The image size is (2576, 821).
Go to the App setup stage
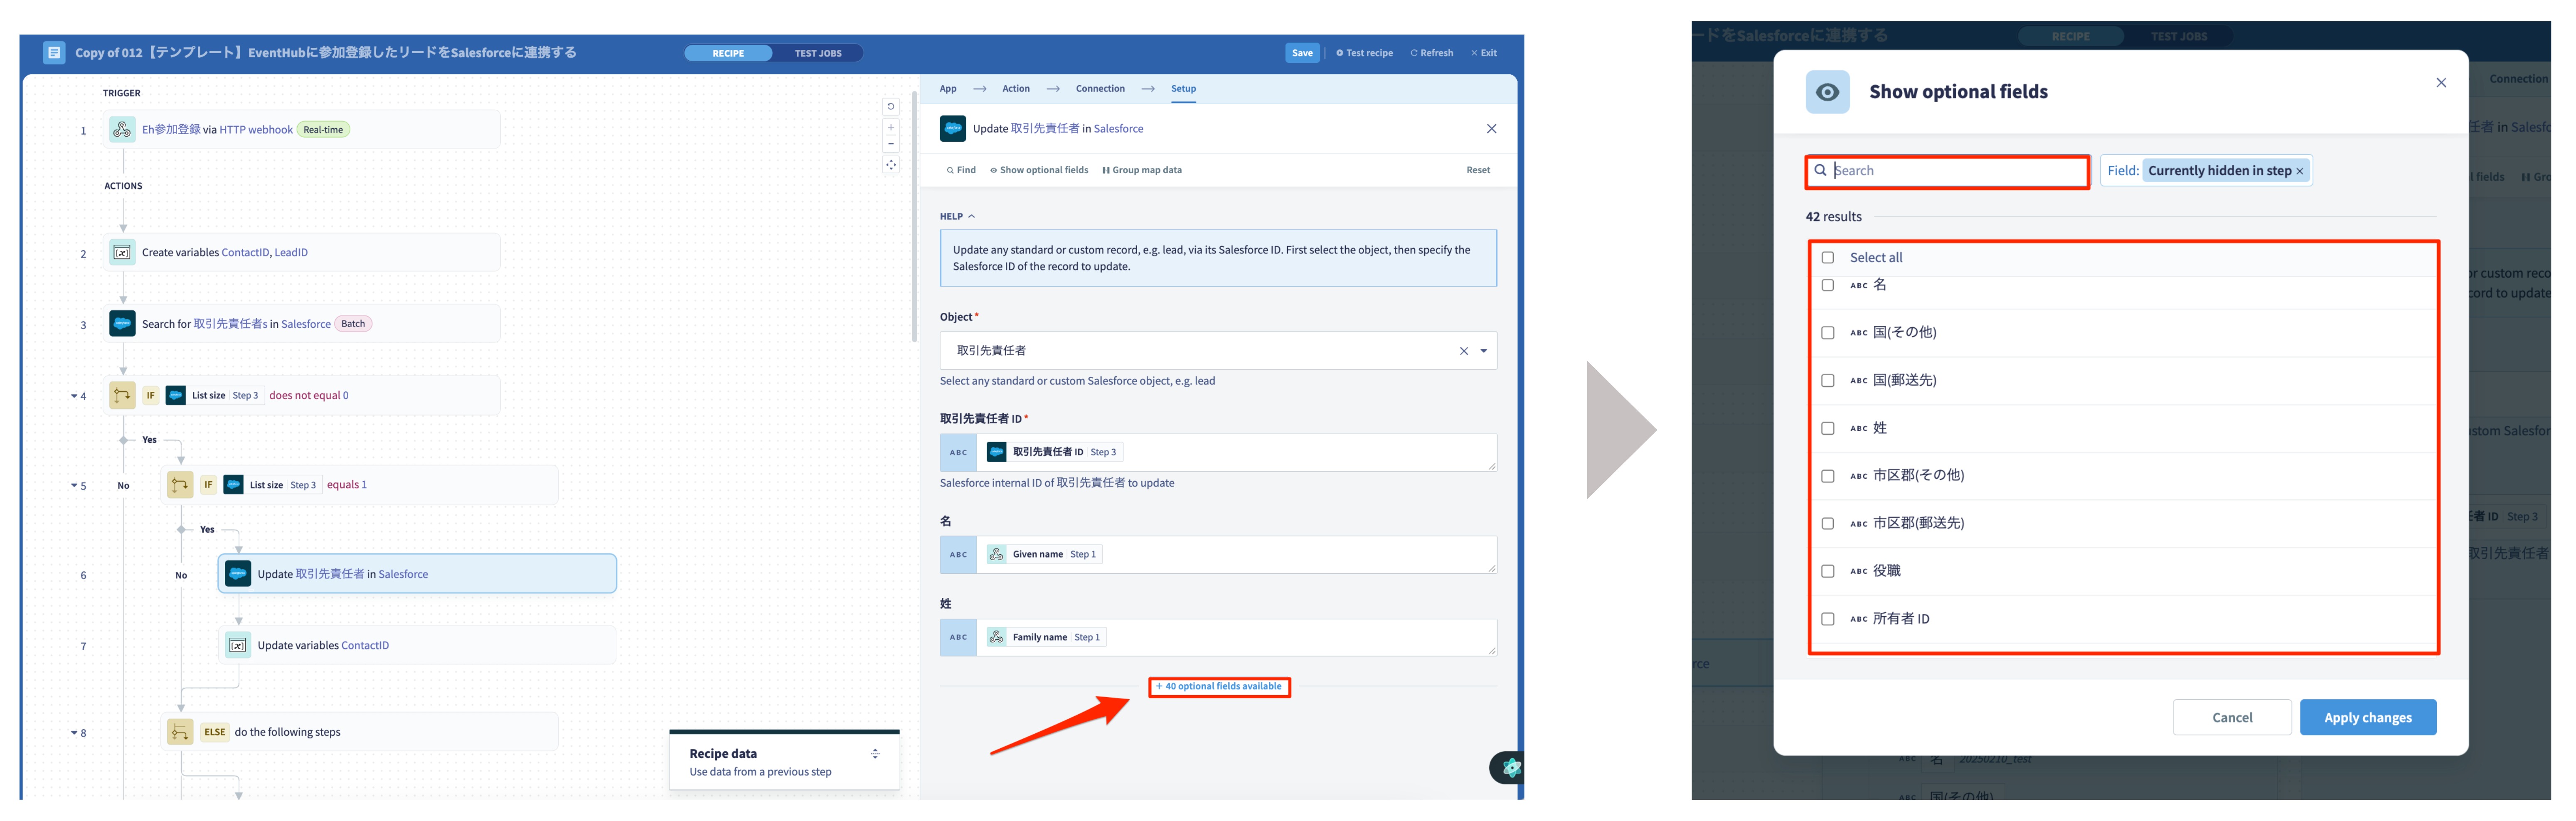point(948,89)
